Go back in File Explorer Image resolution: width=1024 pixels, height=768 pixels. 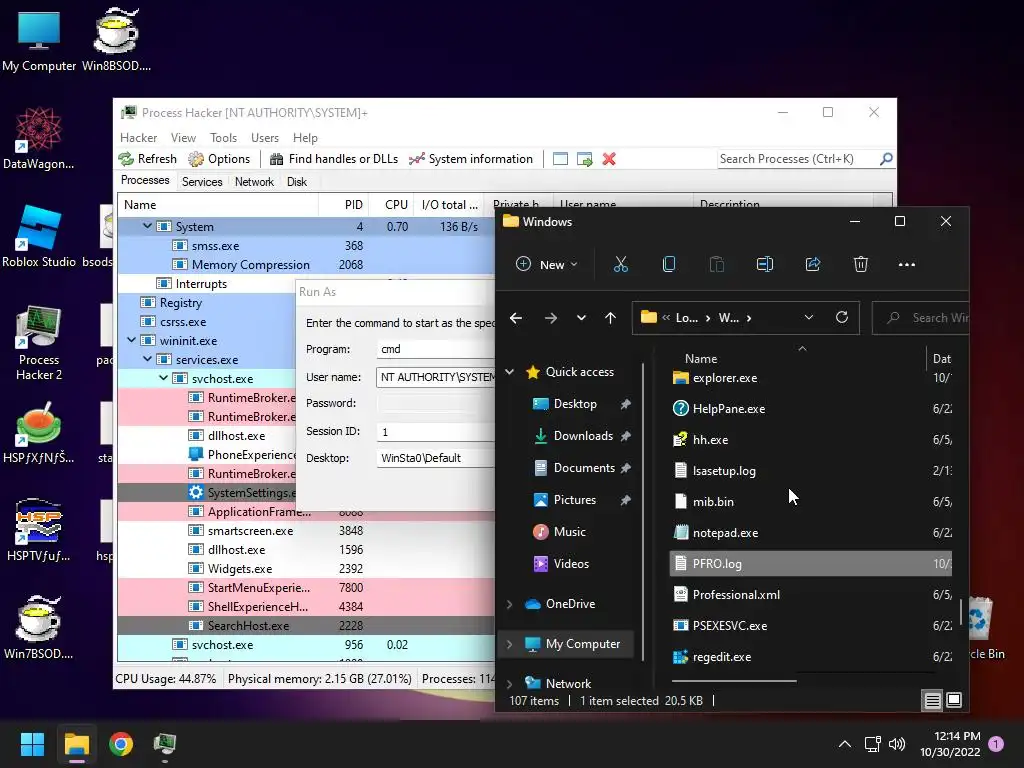[x=516, y=318]
